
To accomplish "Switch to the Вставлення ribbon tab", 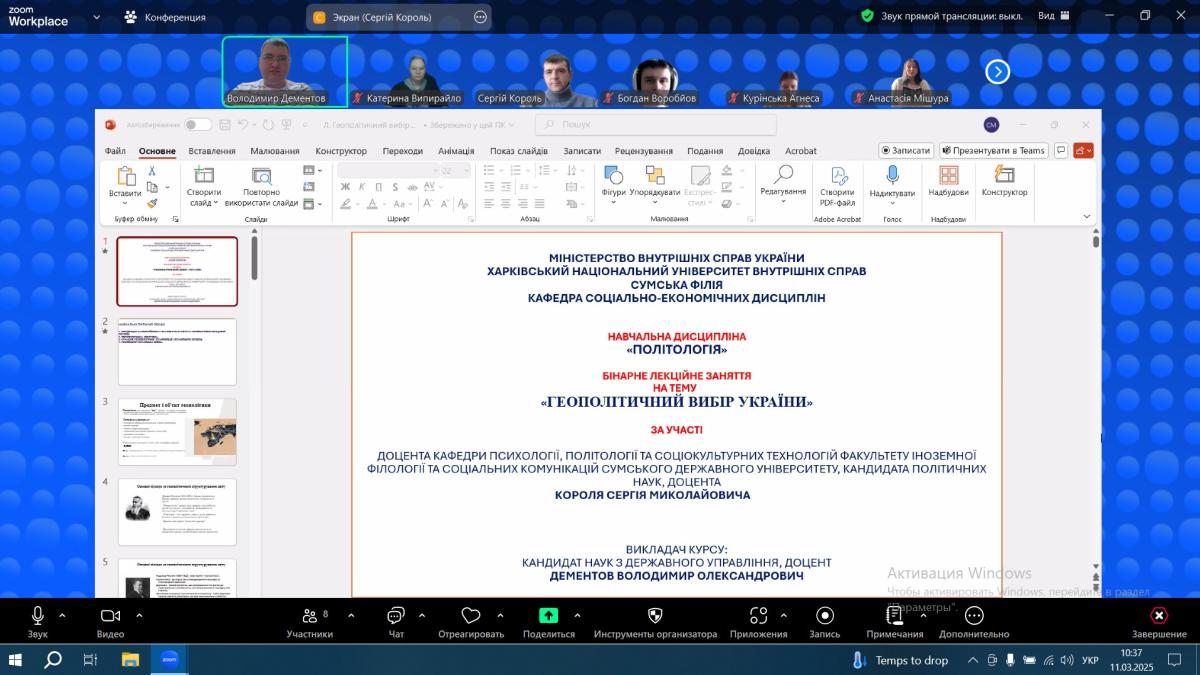I will click(x=212, y=151).
